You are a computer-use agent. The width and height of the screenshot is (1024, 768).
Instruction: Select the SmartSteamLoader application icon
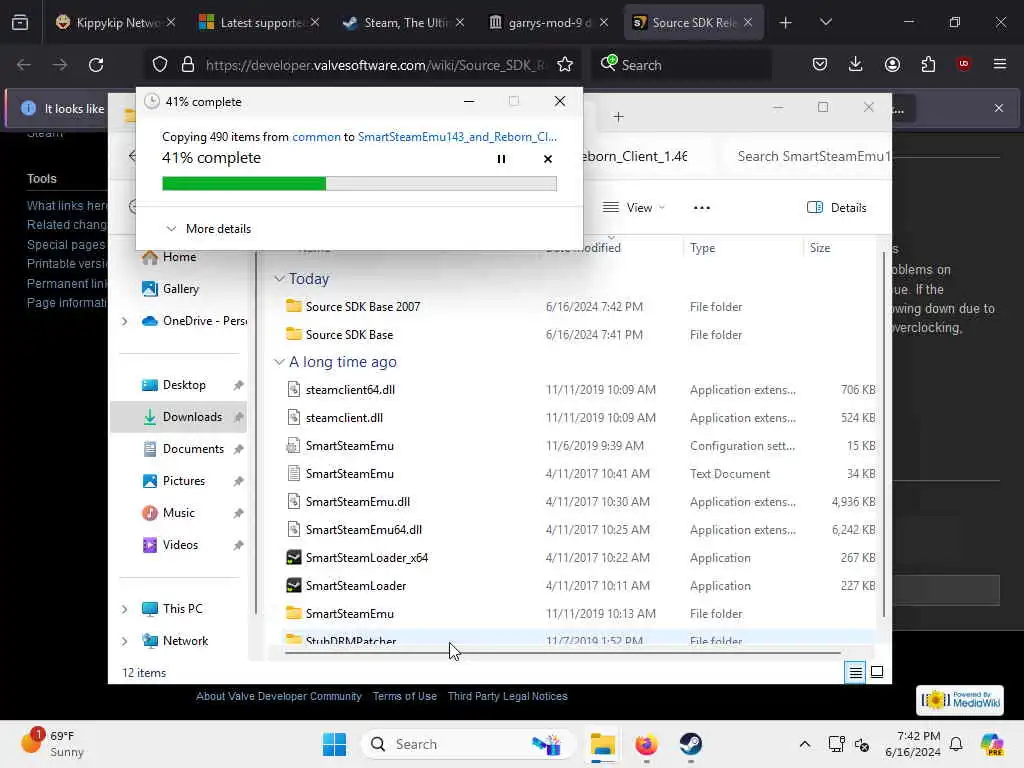coord(294,586)
